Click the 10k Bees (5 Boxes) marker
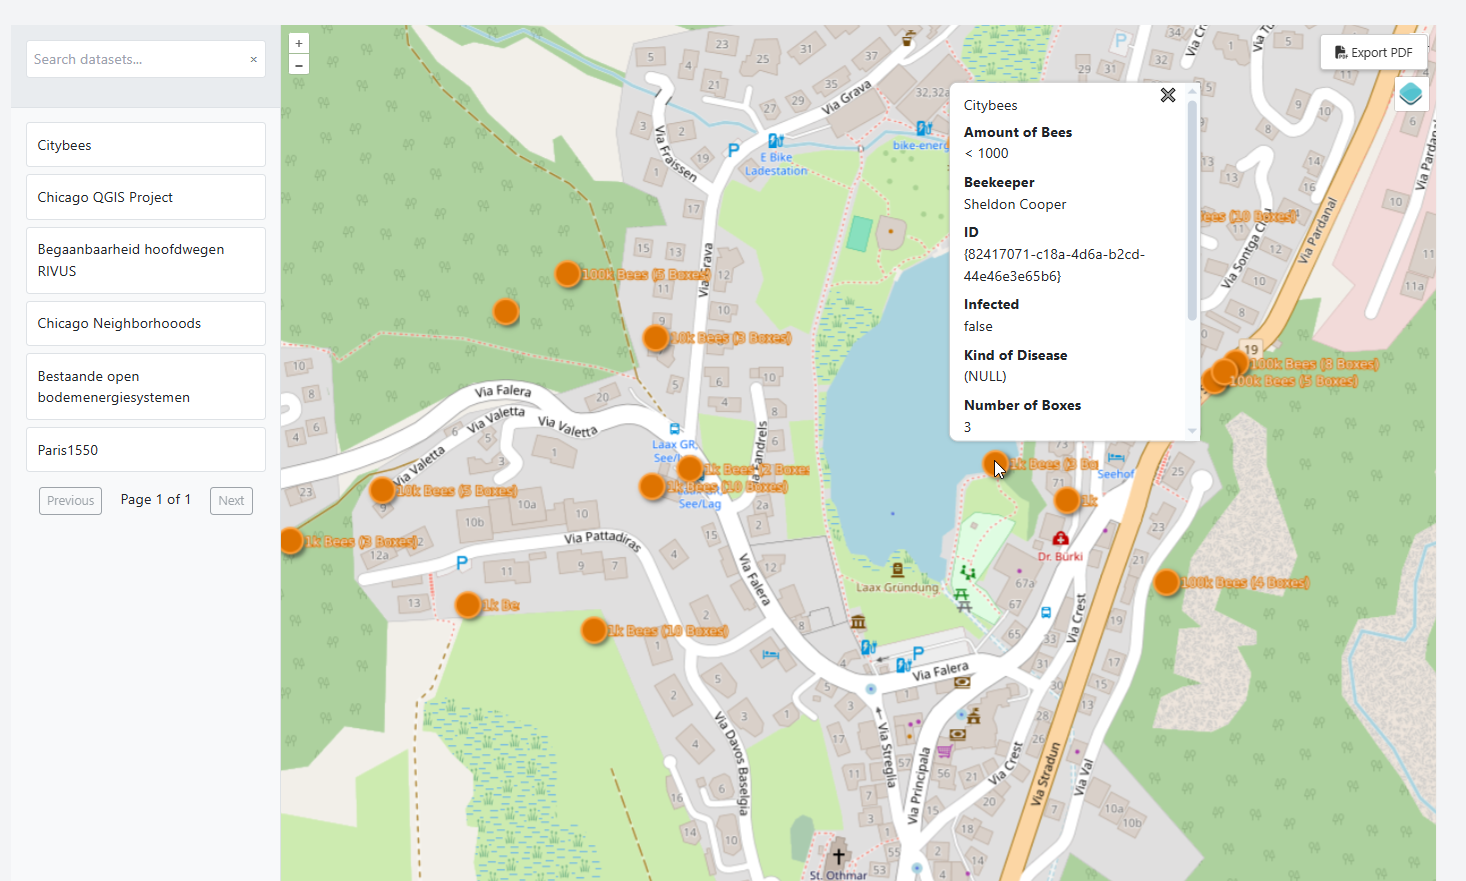Screen dimensions: 1466x881 [382, 490]
